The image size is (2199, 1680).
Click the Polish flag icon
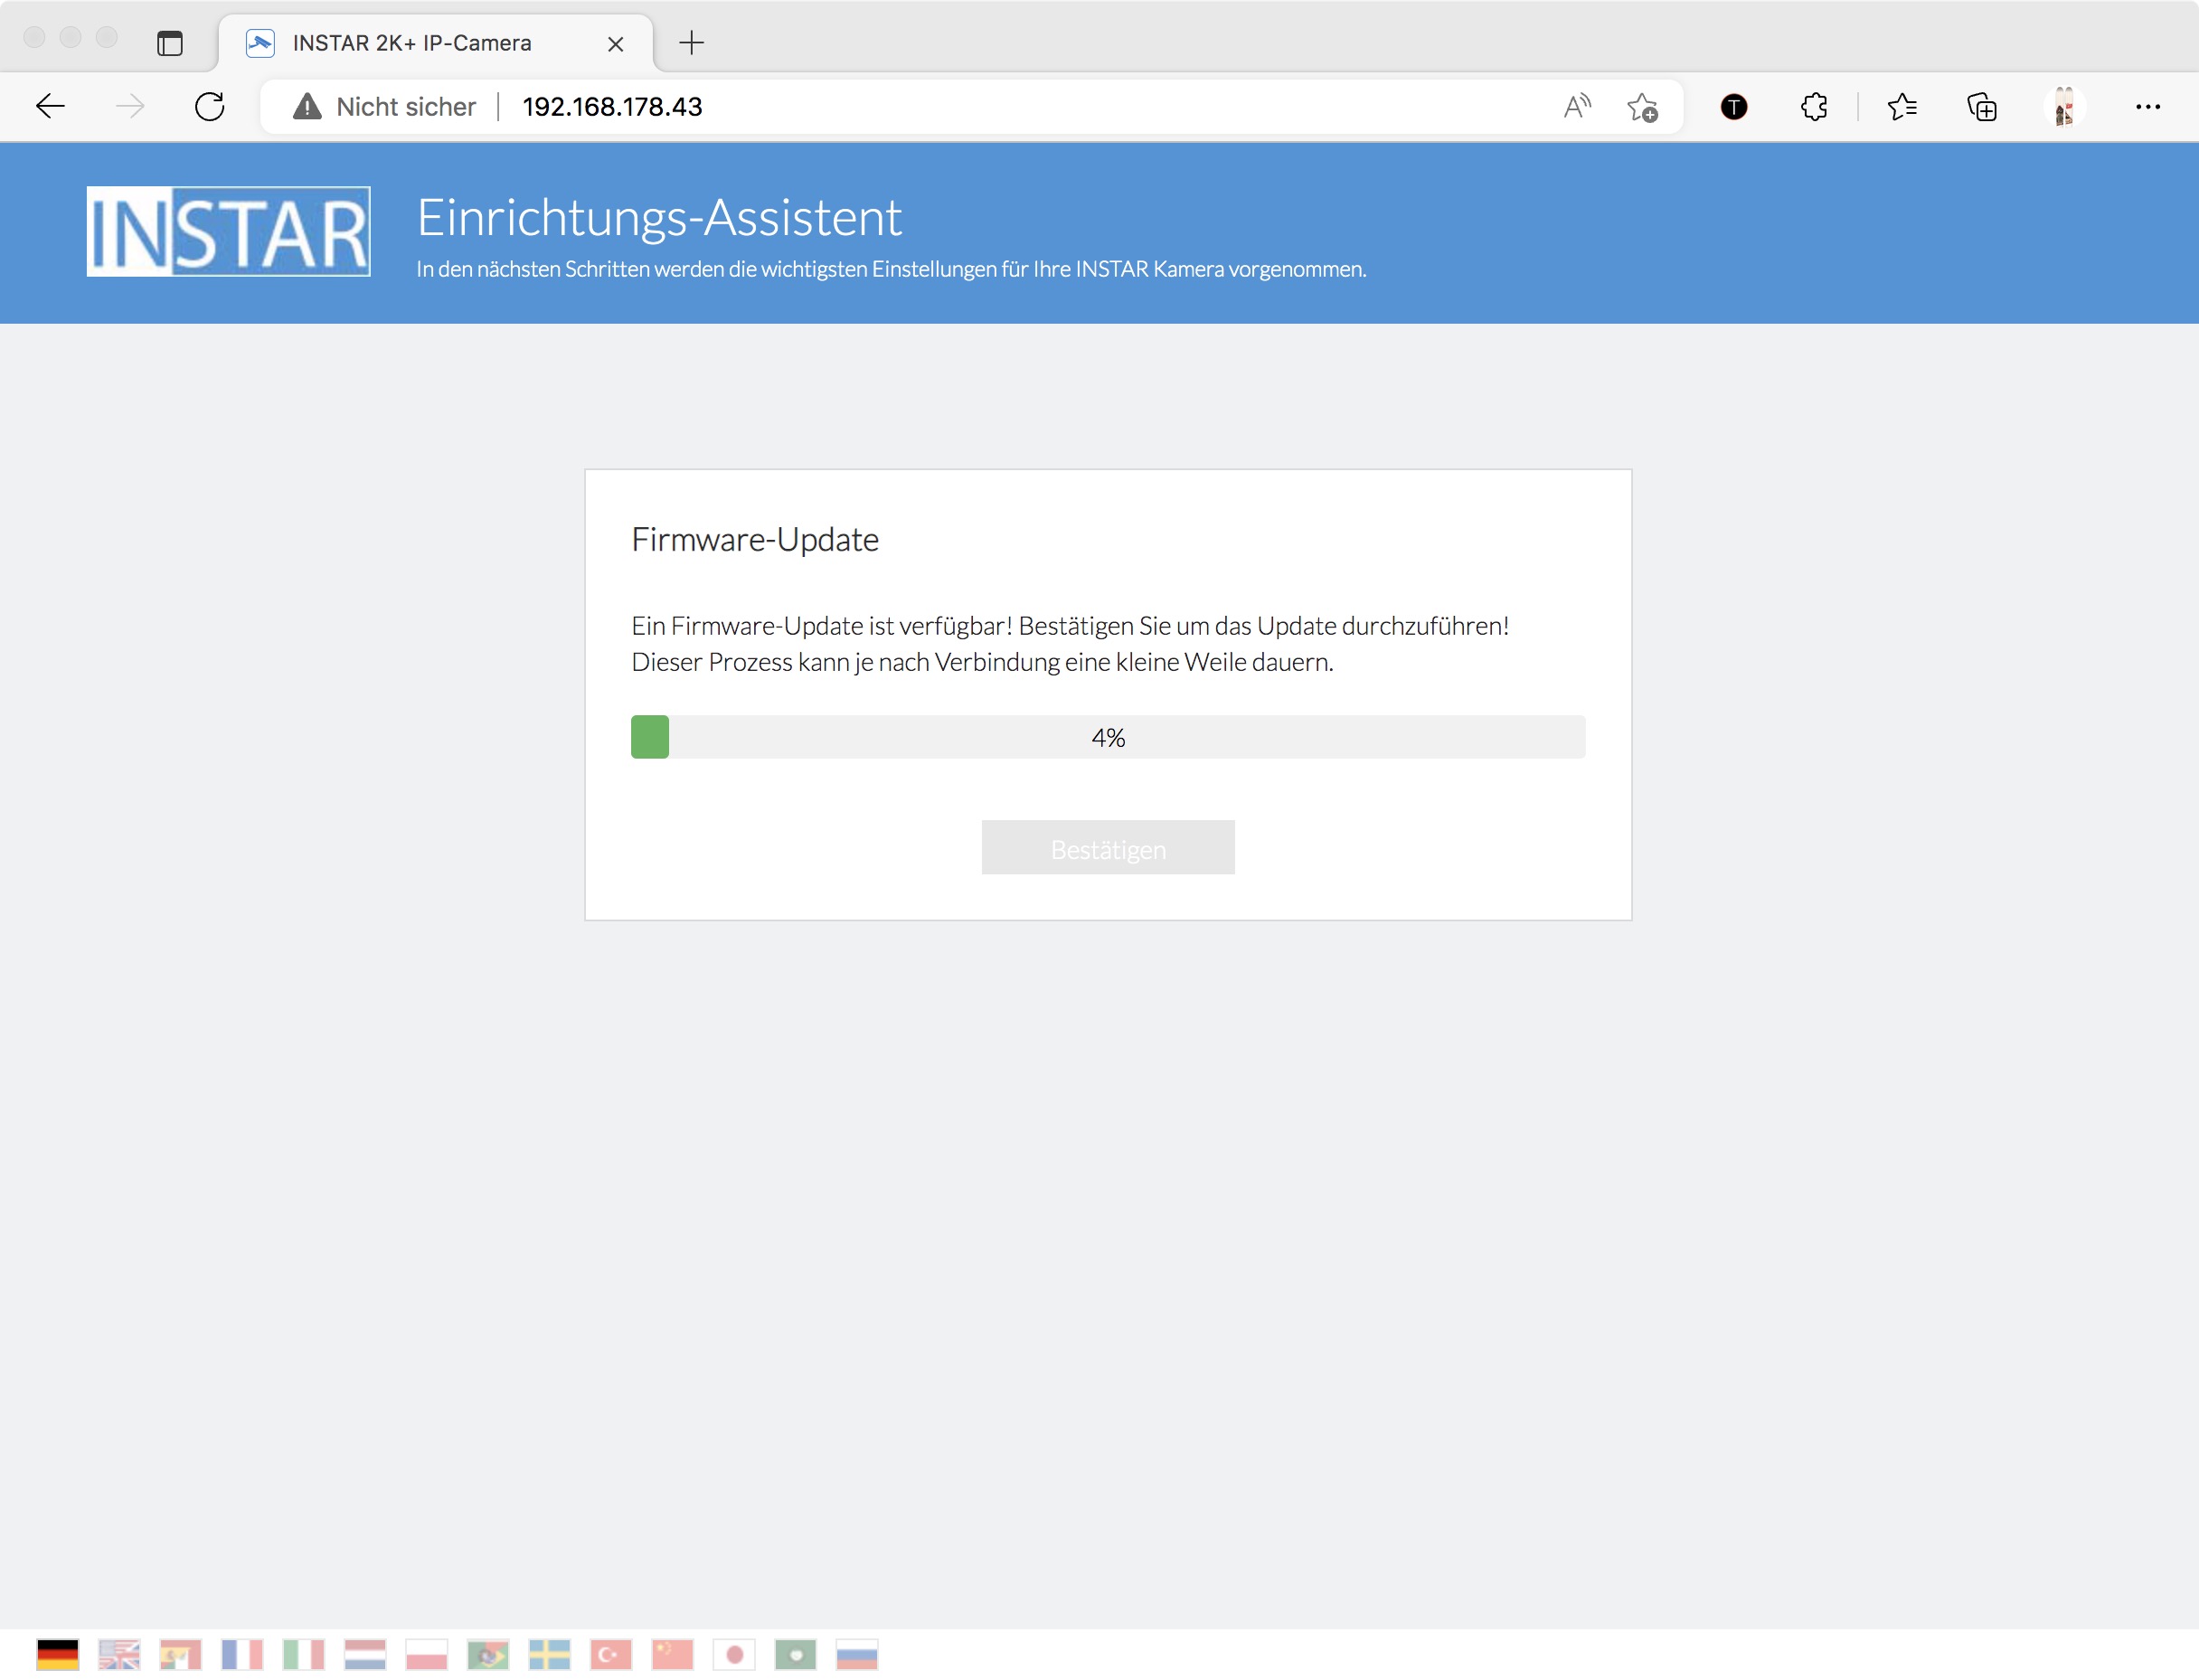coord(426,1654)
